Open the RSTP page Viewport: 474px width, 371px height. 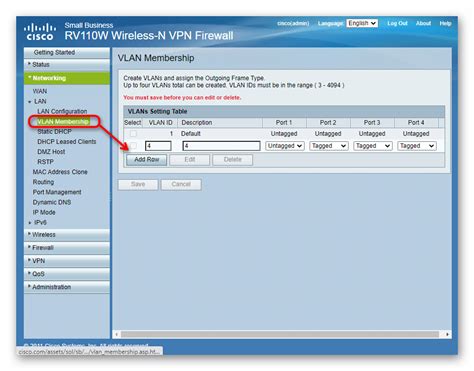click(x=45, y=162)
